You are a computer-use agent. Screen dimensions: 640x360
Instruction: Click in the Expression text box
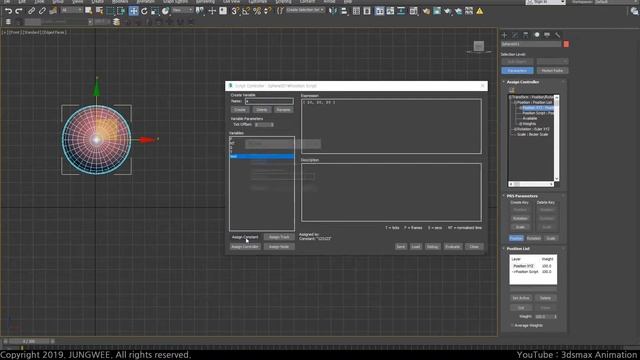click(x=391, y=127)
